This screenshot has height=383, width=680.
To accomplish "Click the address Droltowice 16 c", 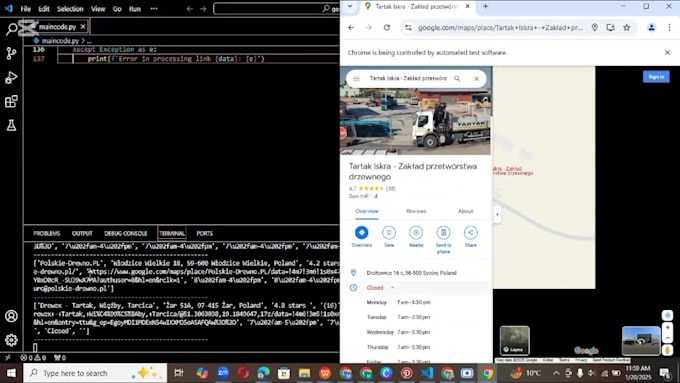I will pyautogui.click(x=411, y=273).
